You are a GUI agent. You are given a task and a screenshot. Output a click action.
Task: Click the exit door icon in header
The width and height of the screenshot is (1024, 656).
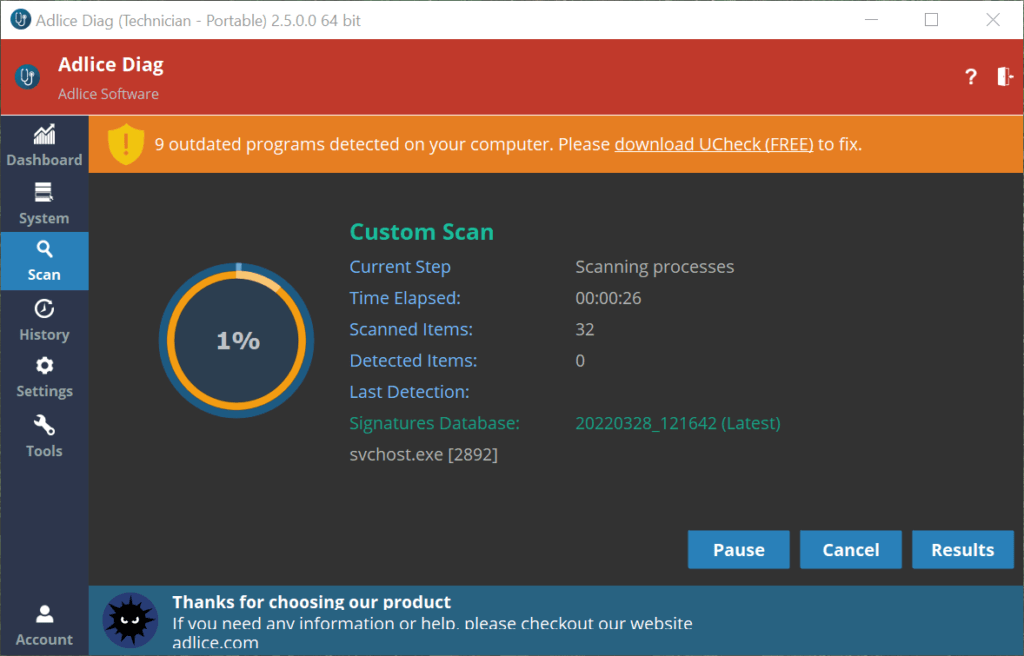[1004, 77]
